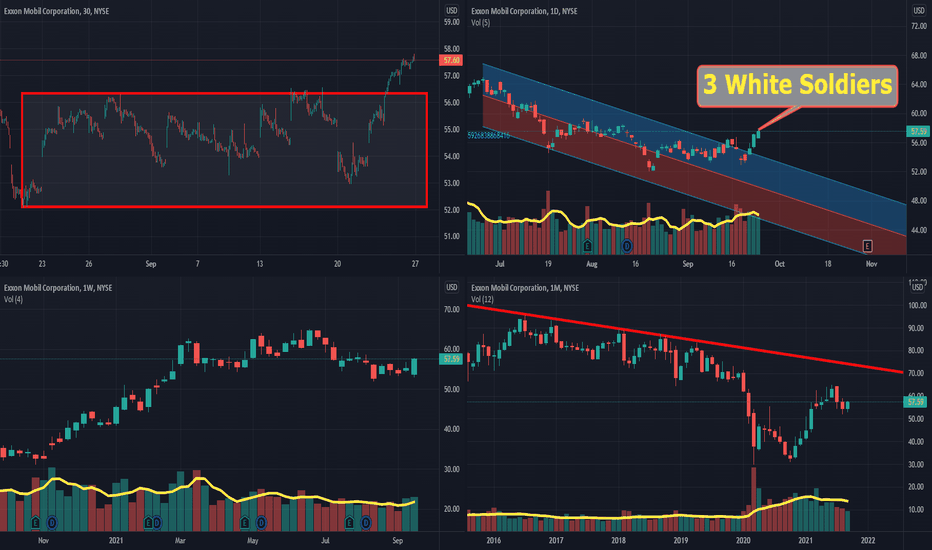Viewport: 932px width, 550px height.
Task: Click the dividend D marker before Mar on weekly chart
Action: (157, 523)
